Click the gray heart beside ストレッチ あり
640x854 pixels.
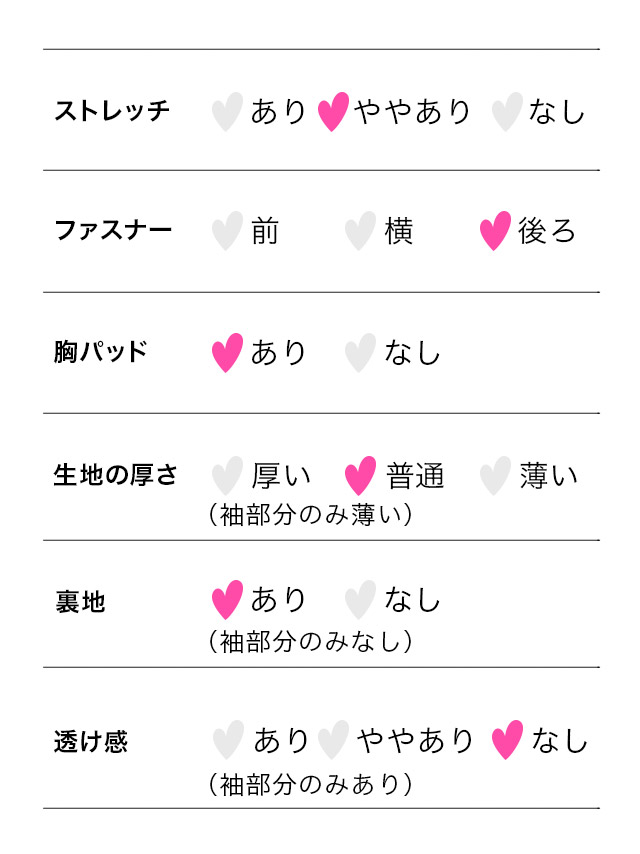click(228, 112)
